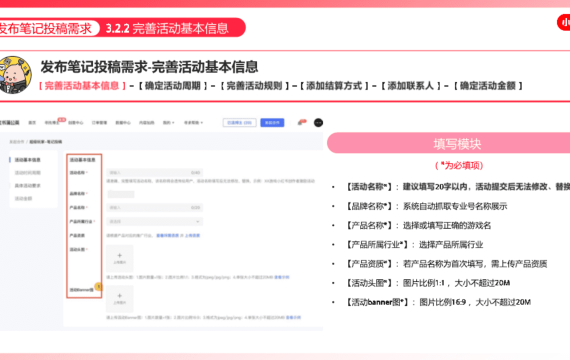
Task: Click 查看示例 link under 活动头图 upload hint
Action: (282, 277)
